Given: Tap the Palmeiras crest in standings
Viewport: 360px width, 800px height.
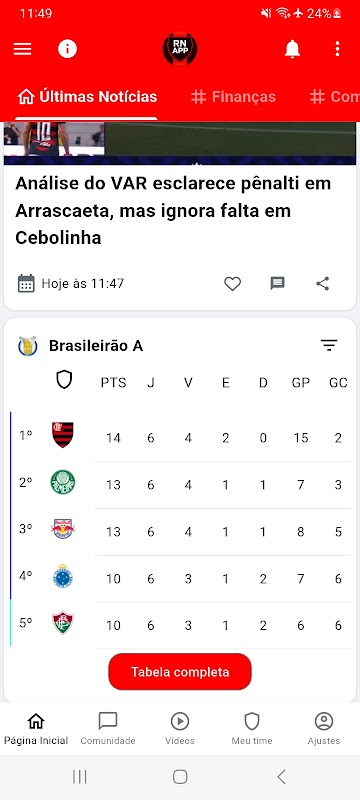Looking at the screenshot, I should [x=63, y=482].
